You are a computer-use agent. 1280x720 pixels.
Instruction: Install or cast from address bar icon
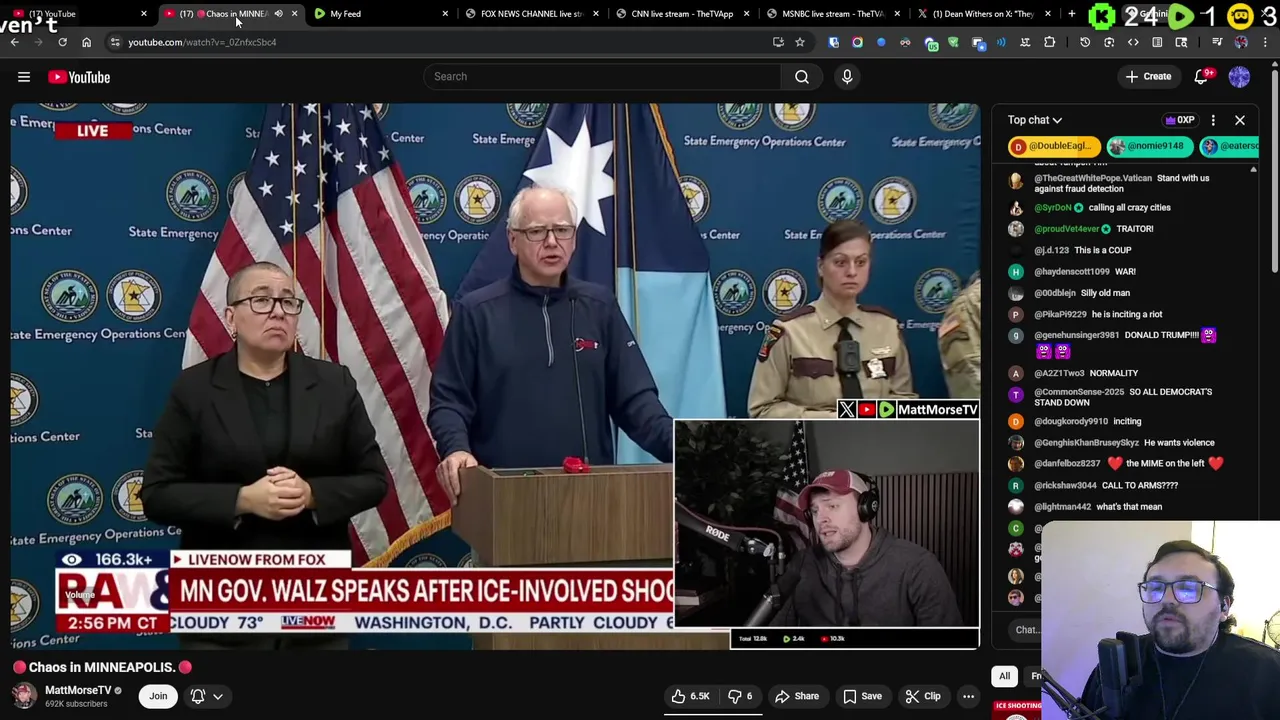pos(778,42)
